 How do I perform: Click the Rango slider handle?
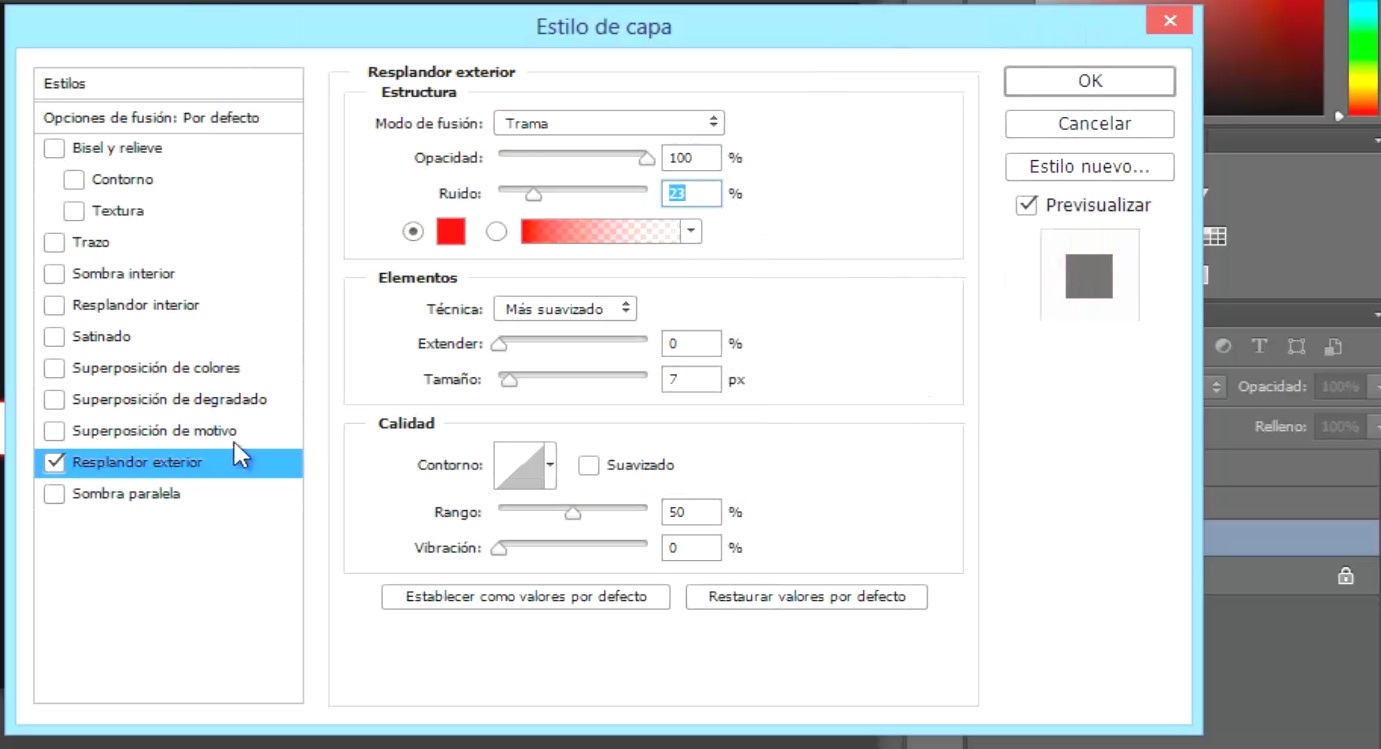tap(573, 513)
